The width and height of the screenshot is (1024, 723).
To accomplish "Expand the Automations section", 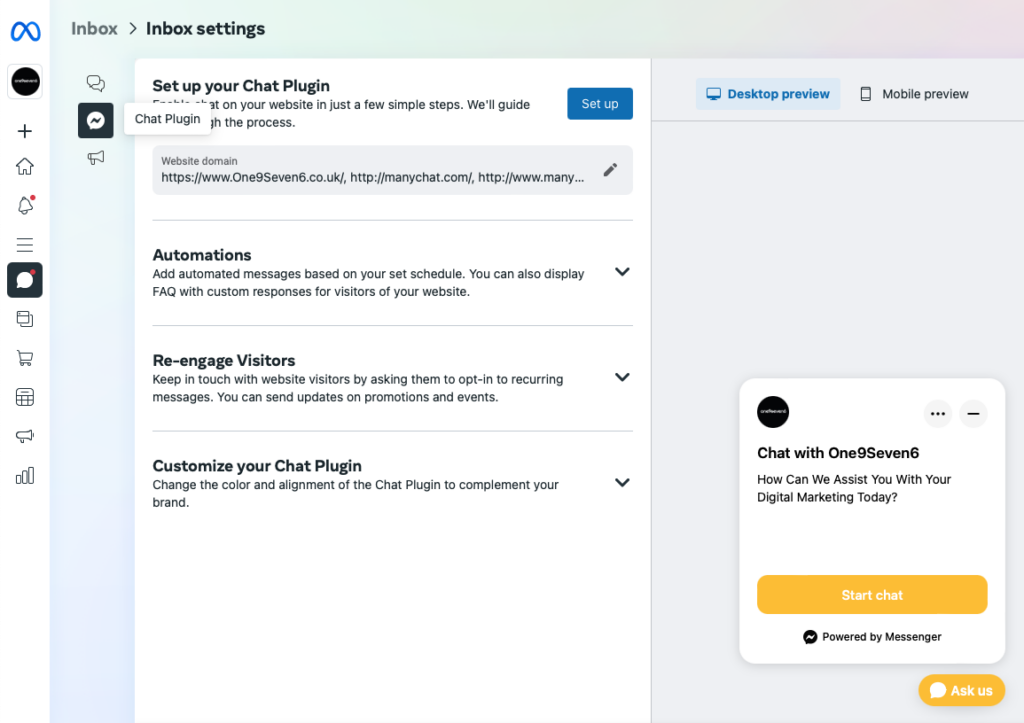I will click(x=622, y=272).
